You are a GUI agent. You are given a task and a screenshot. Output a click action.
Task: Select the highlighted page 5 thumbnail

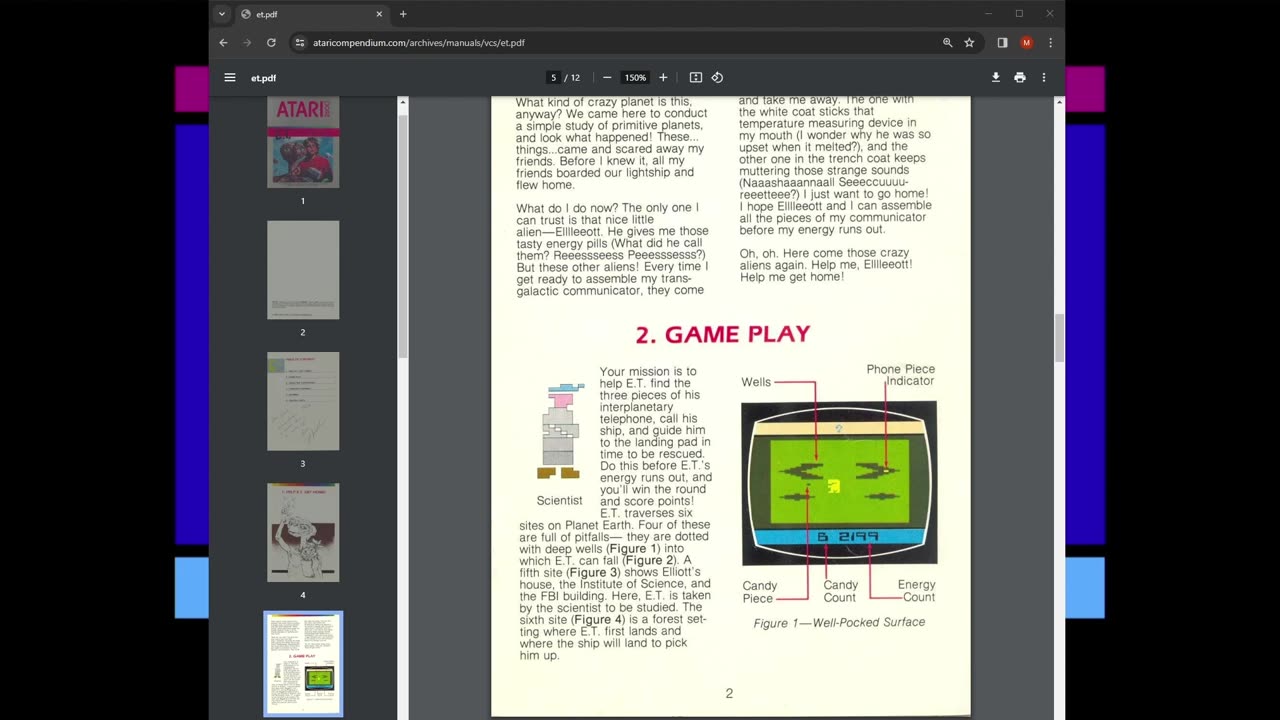tap(303, 664)
